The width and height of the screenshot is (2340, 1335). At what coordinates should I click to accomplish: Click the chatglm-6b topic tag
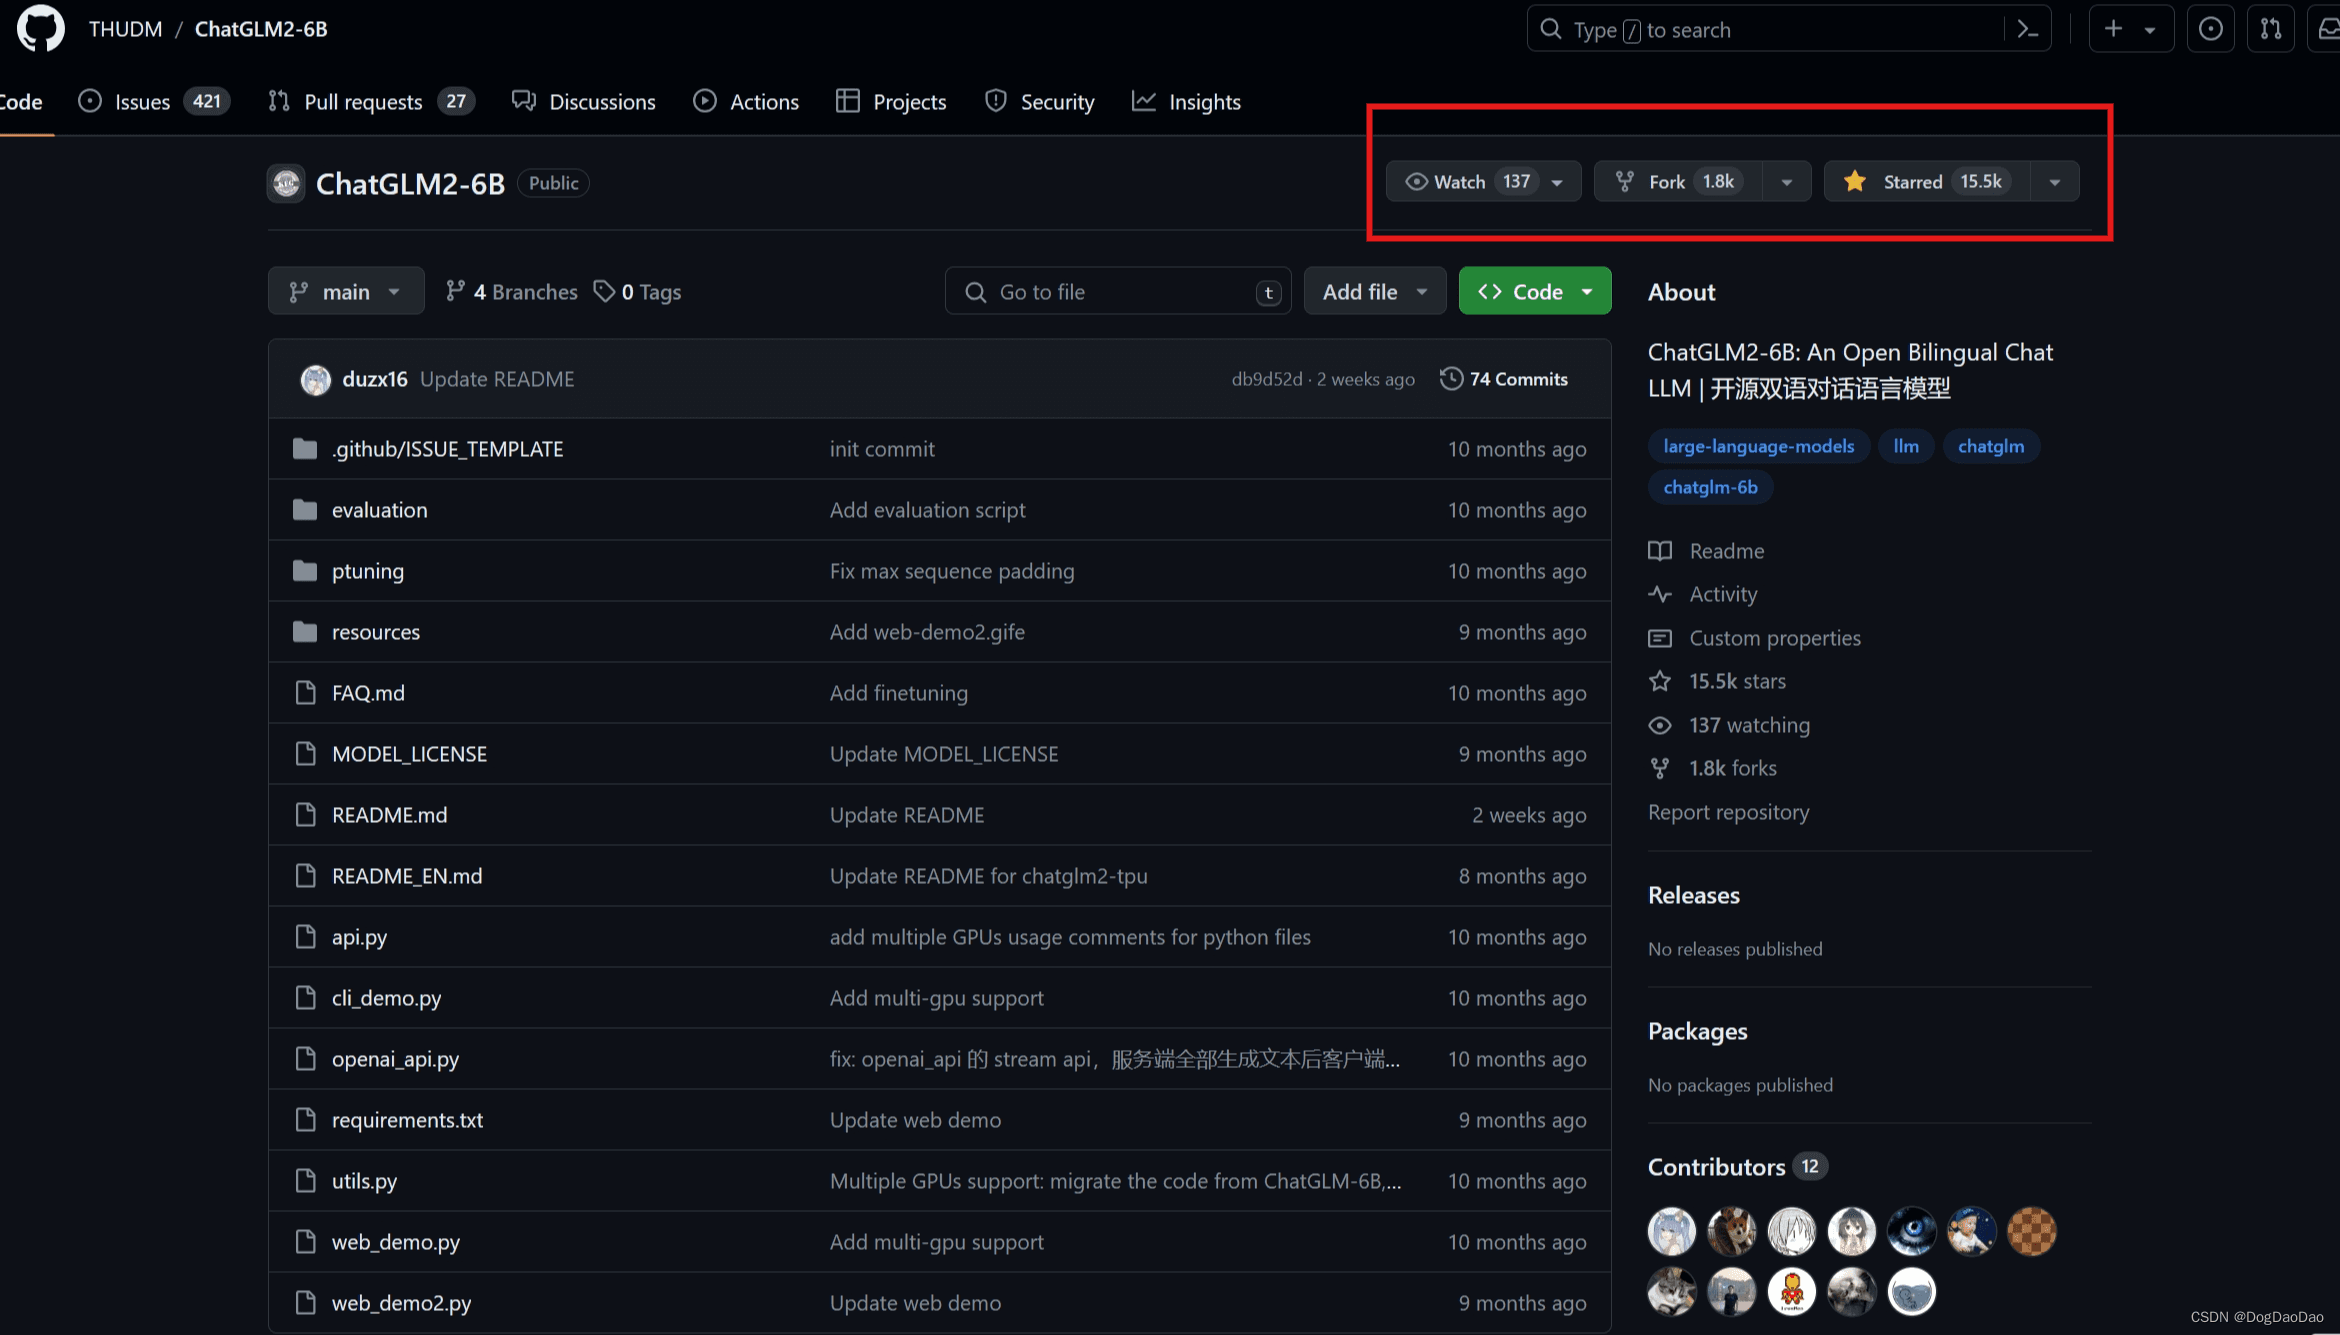(x=1710, y=487)
